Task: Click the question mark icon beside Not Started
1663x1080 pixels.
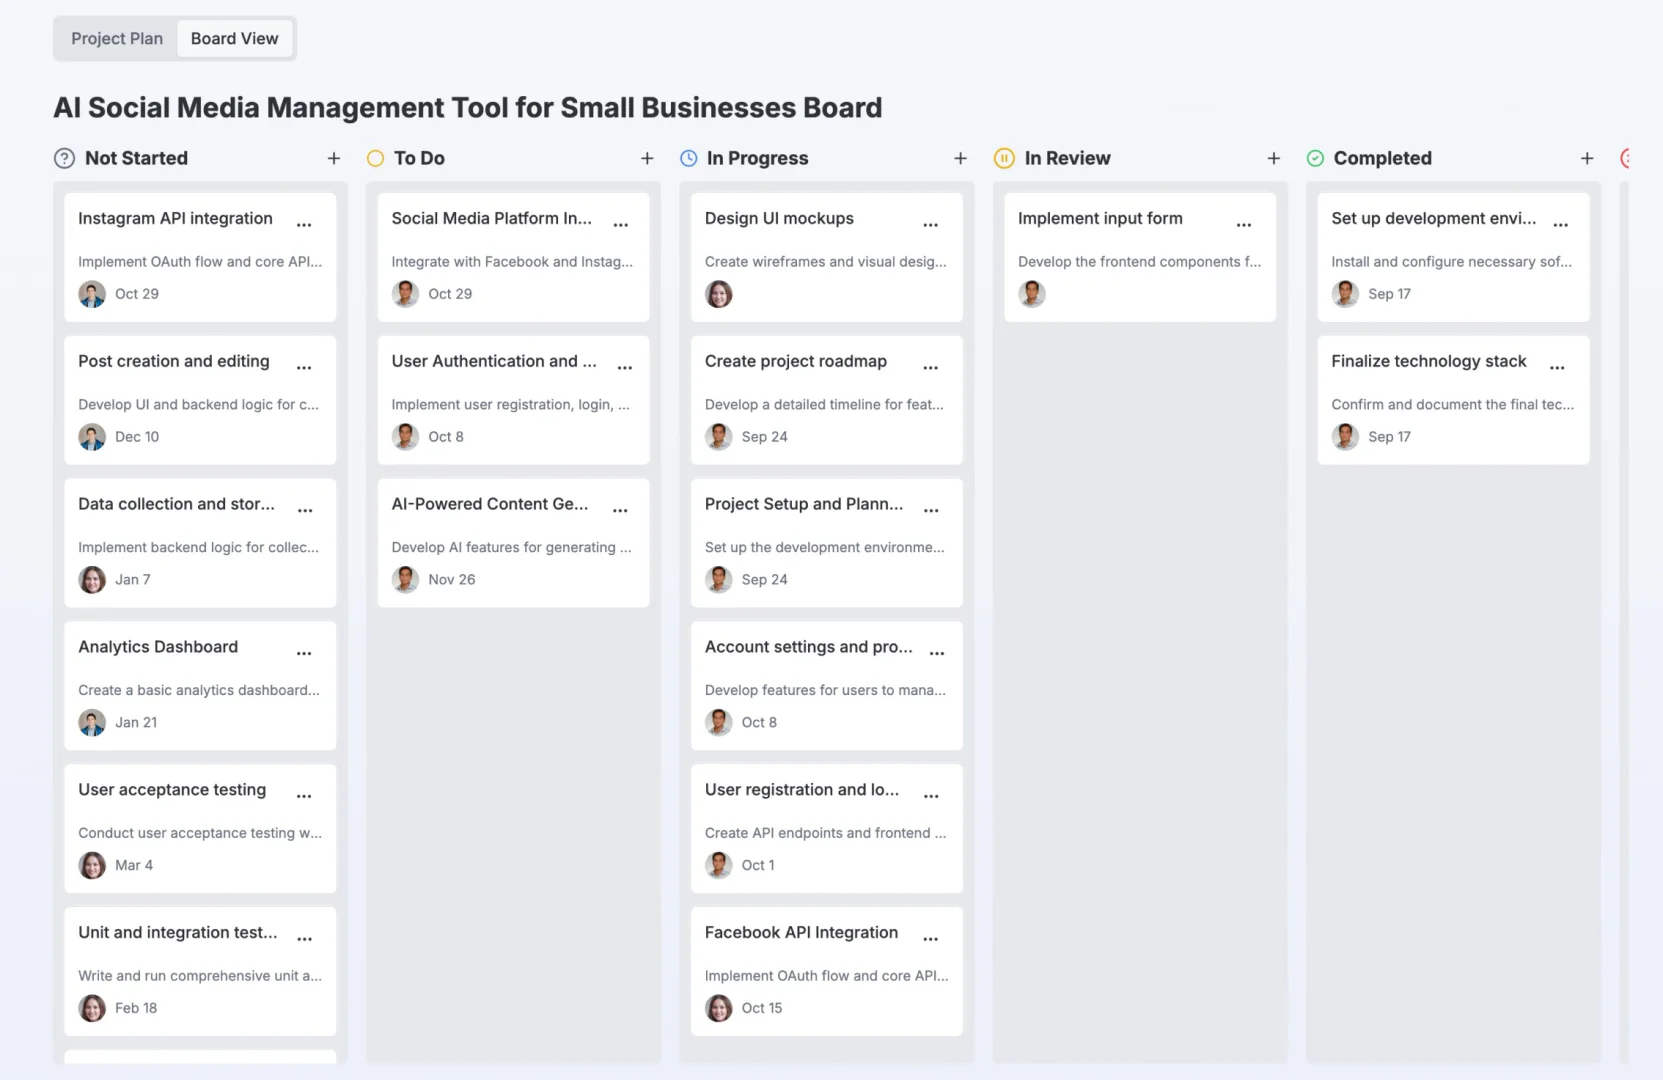Action: (x=64, y=158)
